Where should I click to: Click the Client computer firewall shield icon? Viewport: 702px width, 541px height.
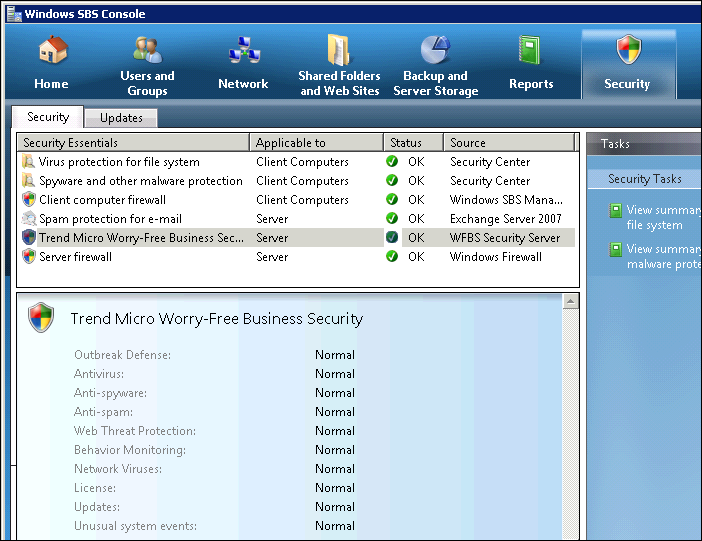point(29,199)
